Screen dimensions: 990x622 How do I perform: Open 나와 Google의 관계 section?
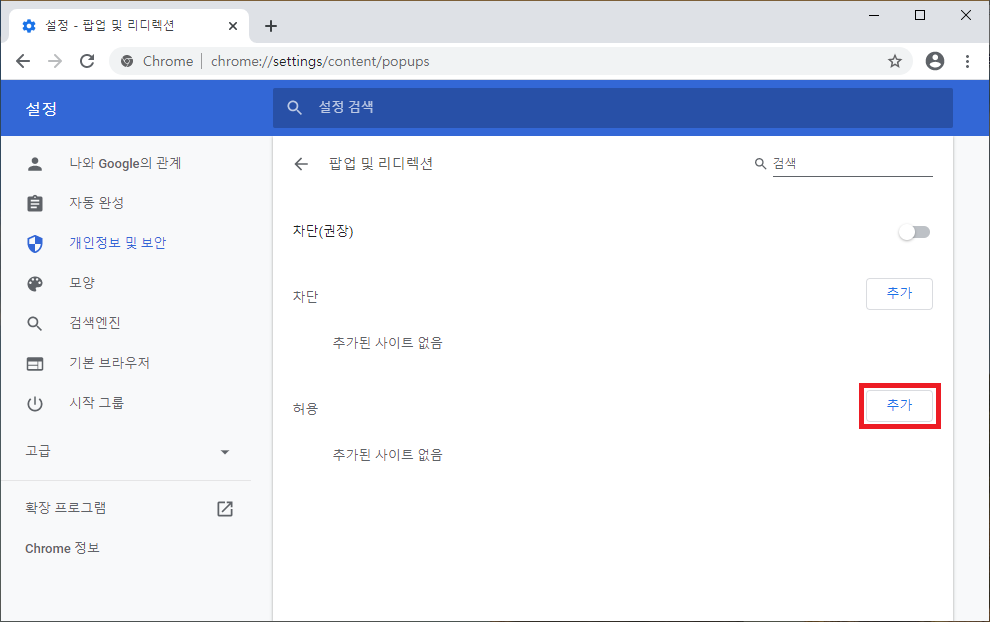125,164
